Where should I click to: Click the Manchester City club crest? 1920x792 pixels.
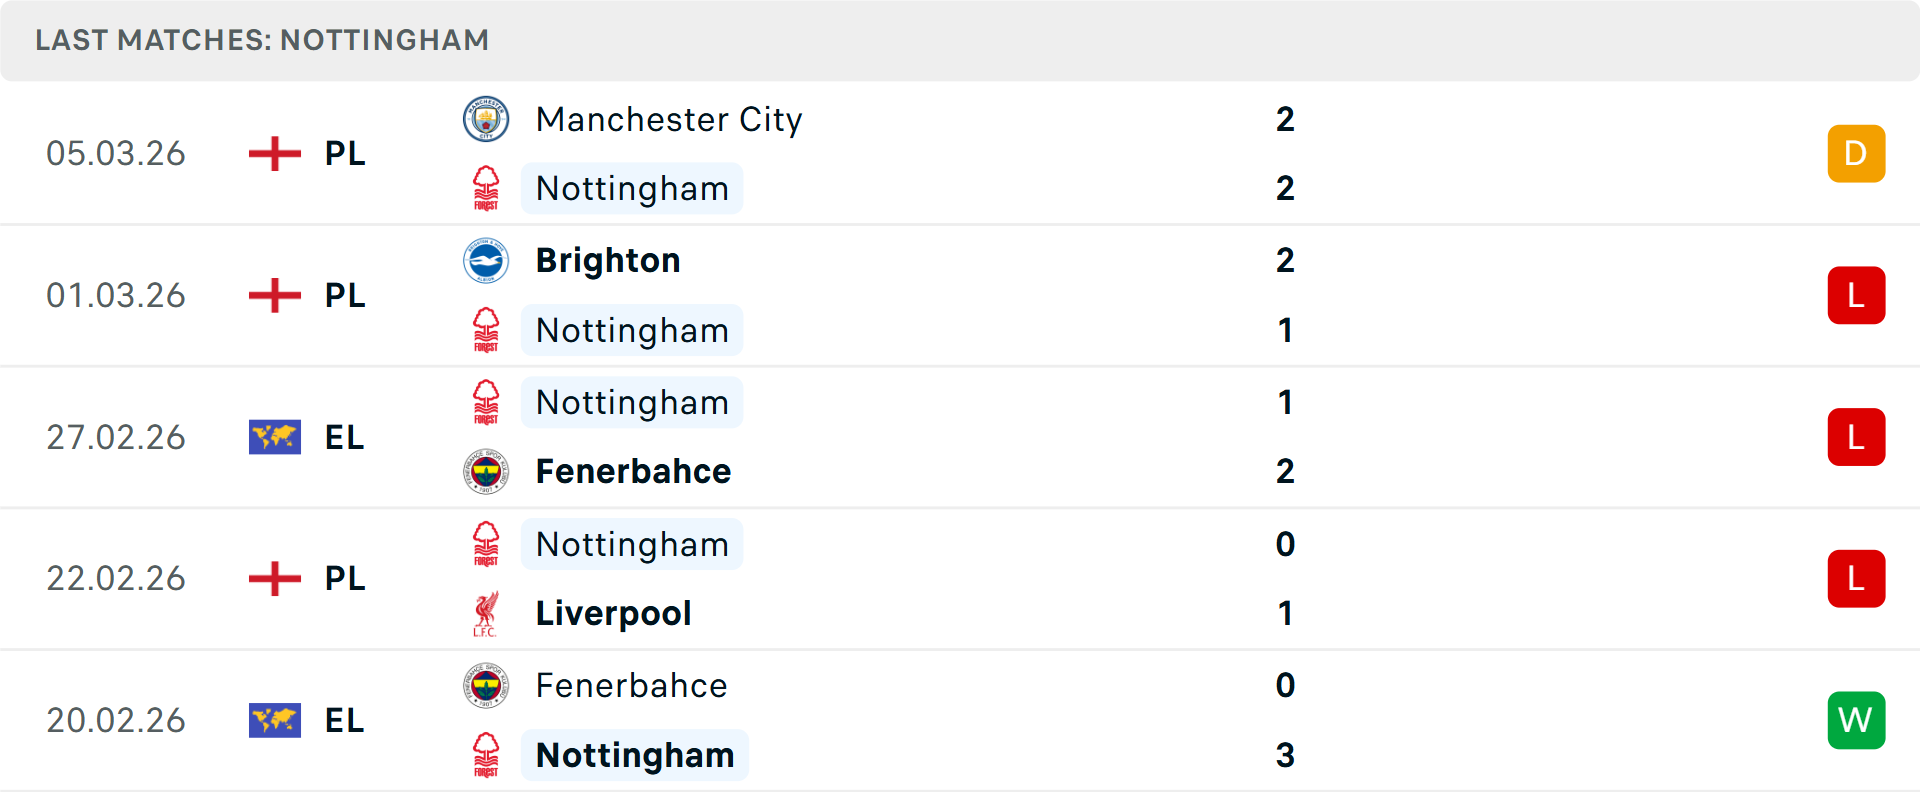point(486,120)
